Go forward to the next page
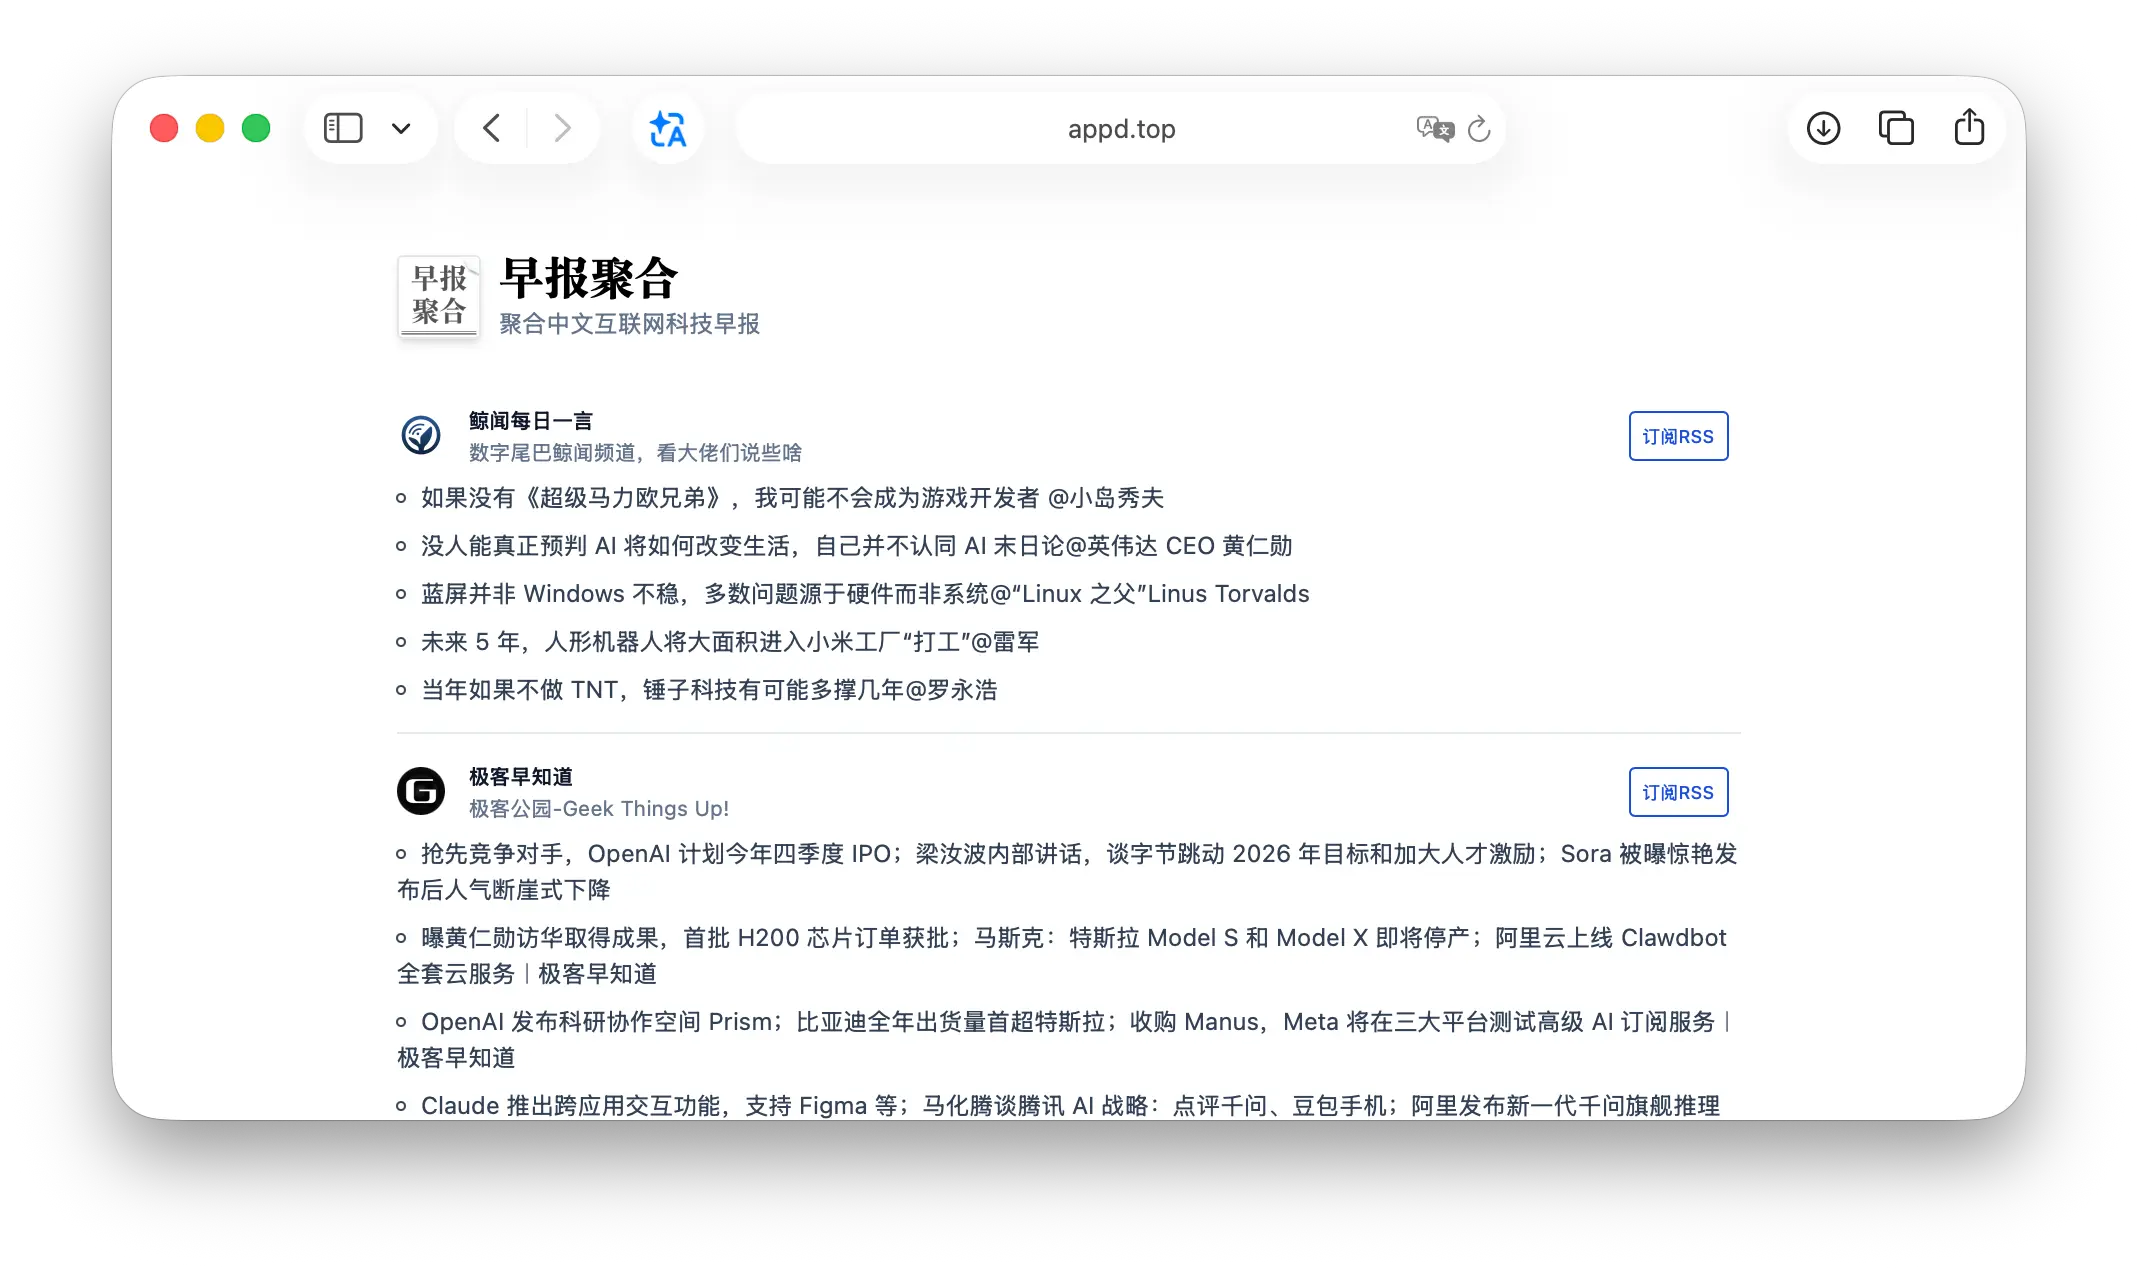This screenshot has height=1268, width=2138. coord(563,128)
